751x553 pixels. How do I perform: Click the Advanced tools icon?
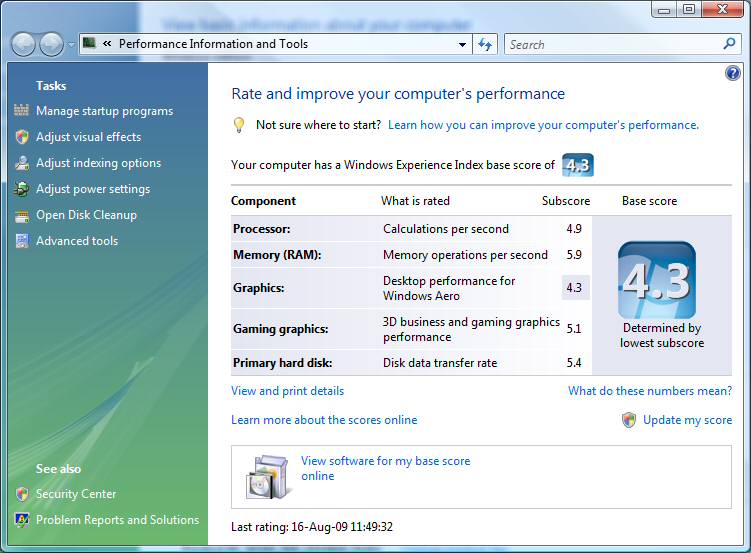(22, 241)
